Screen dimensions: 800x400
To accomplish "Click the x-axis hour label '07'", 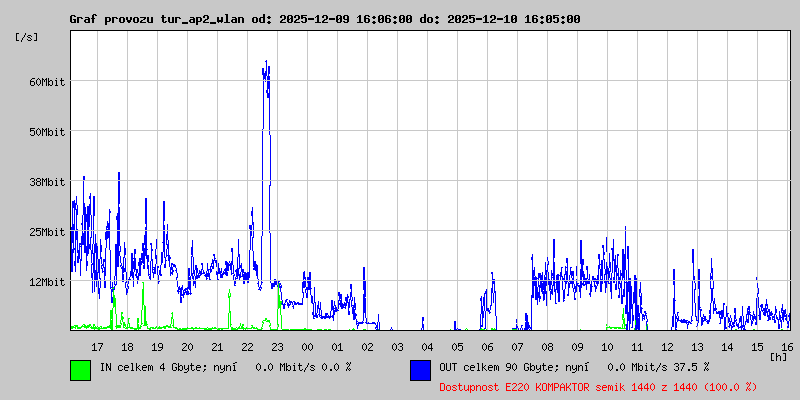I will (x=517, y=347).
